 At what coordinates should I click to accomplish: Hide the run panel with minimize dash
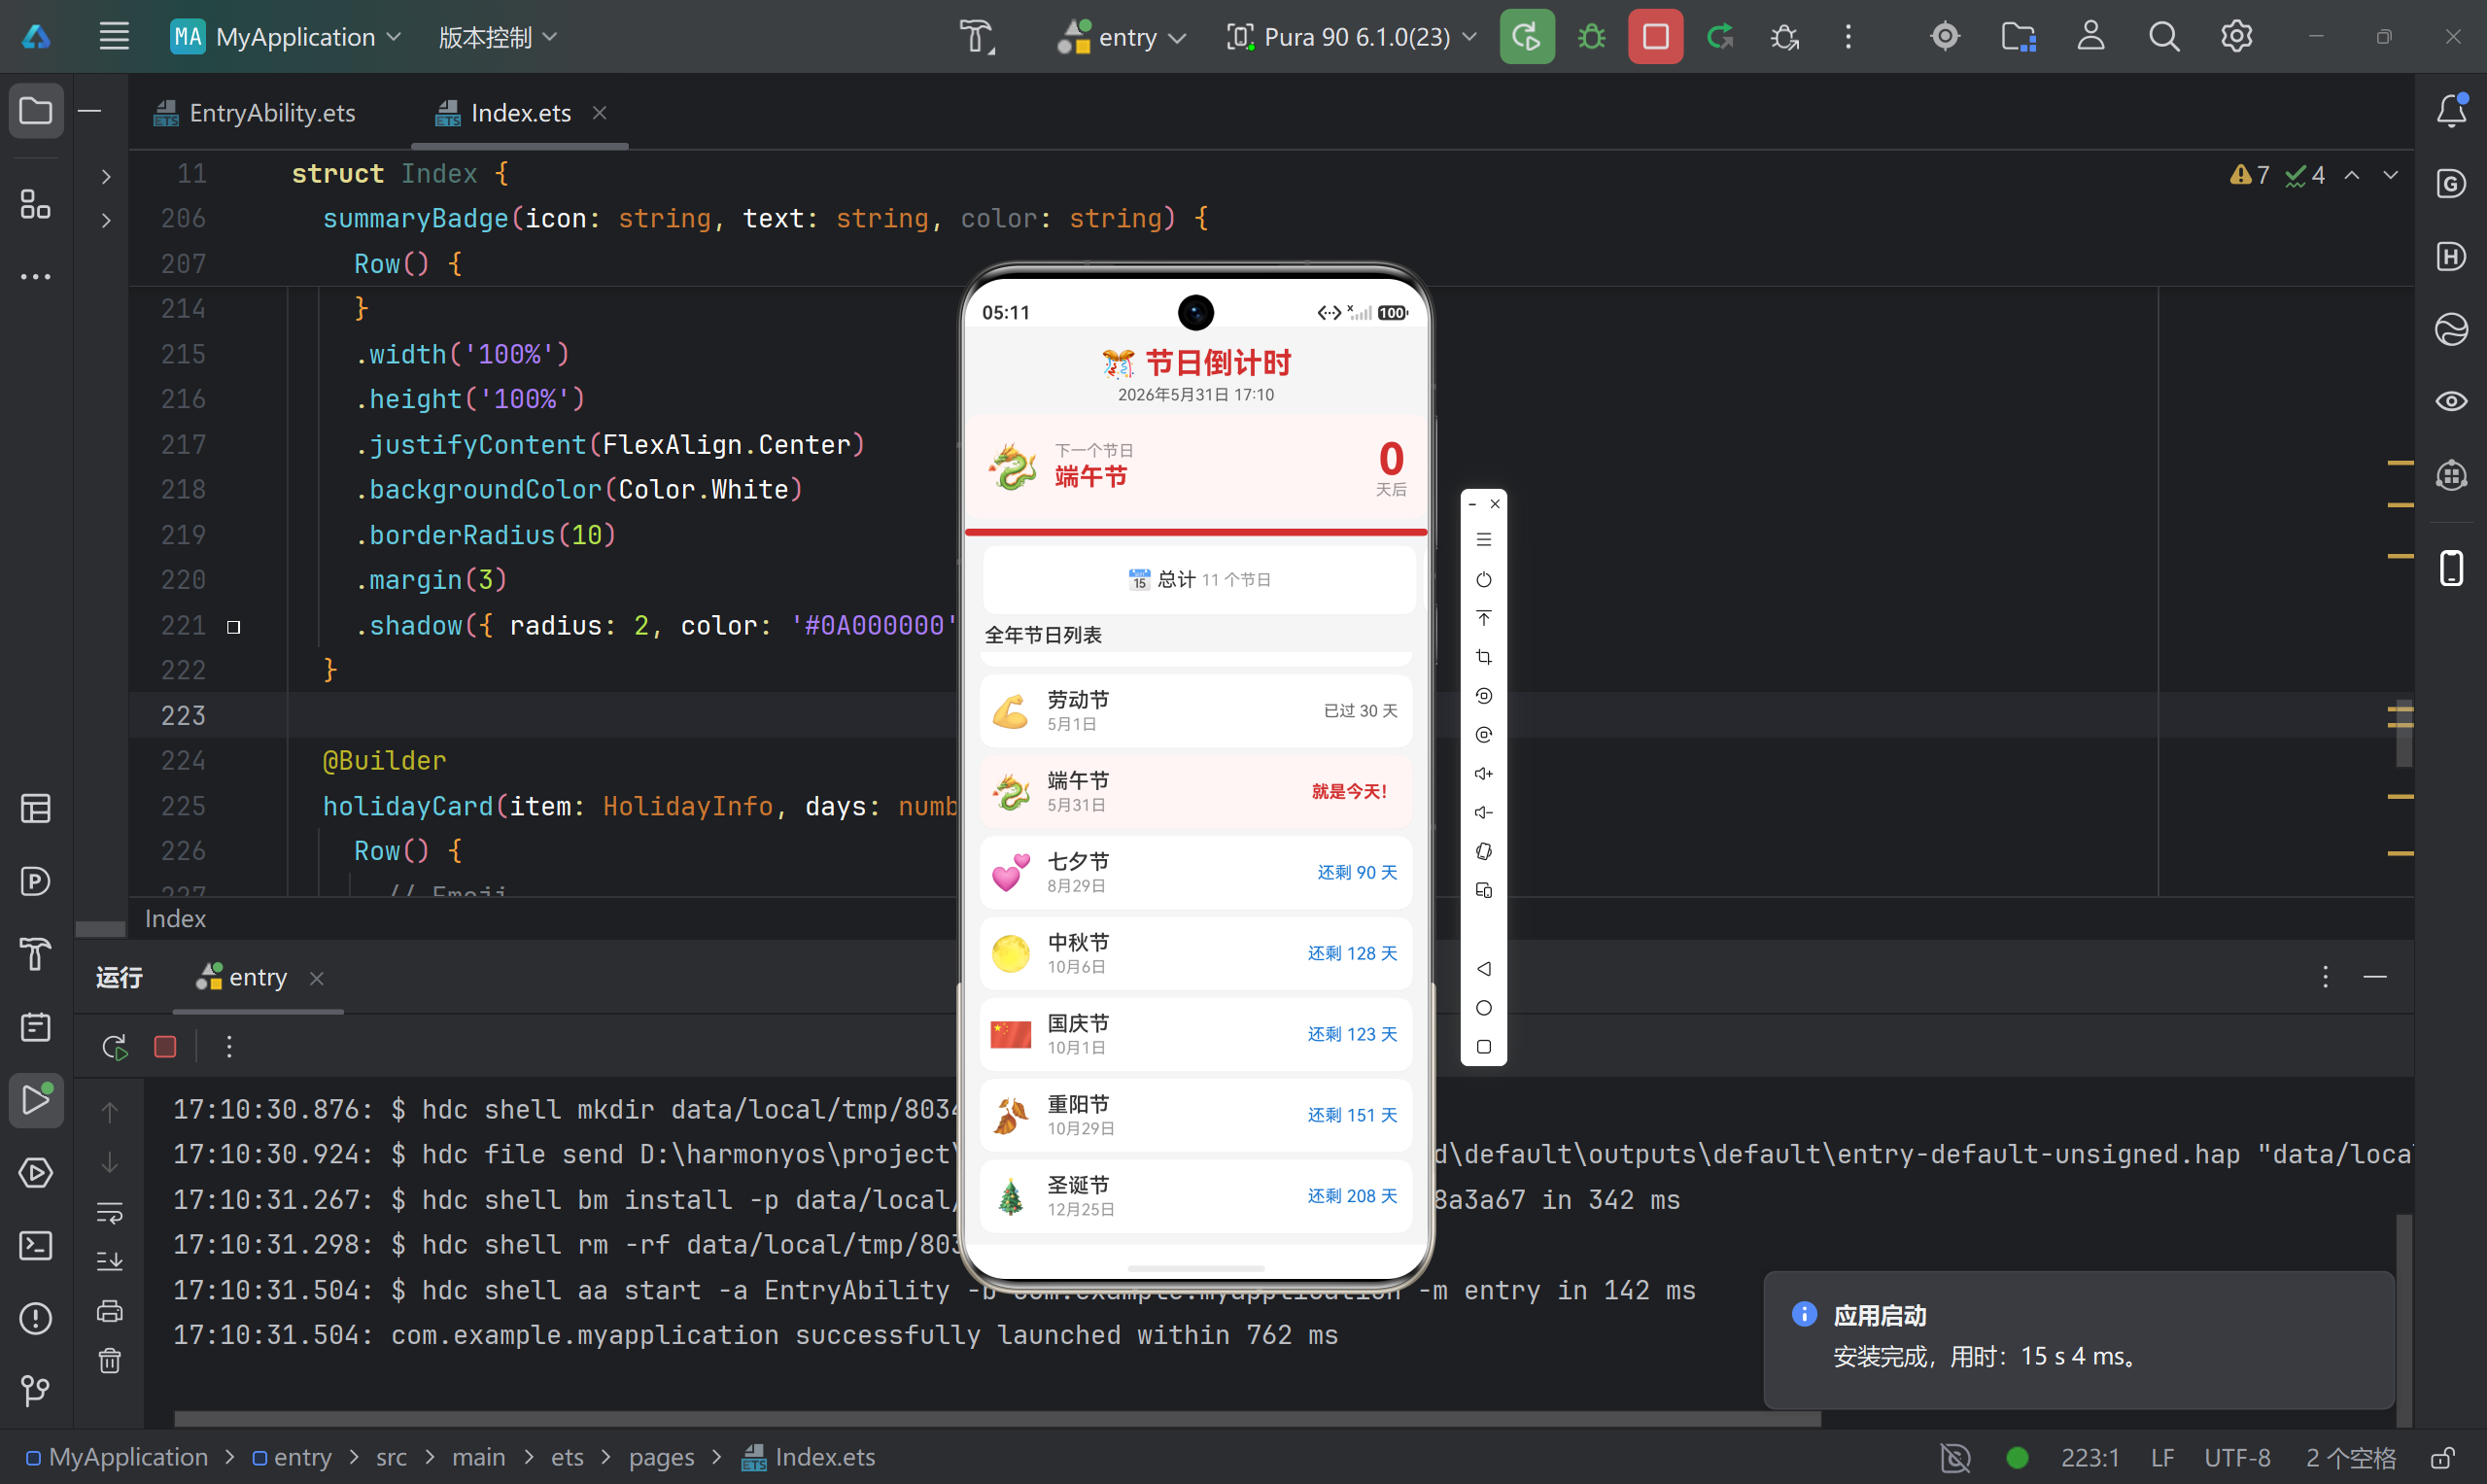(2375, 977)
